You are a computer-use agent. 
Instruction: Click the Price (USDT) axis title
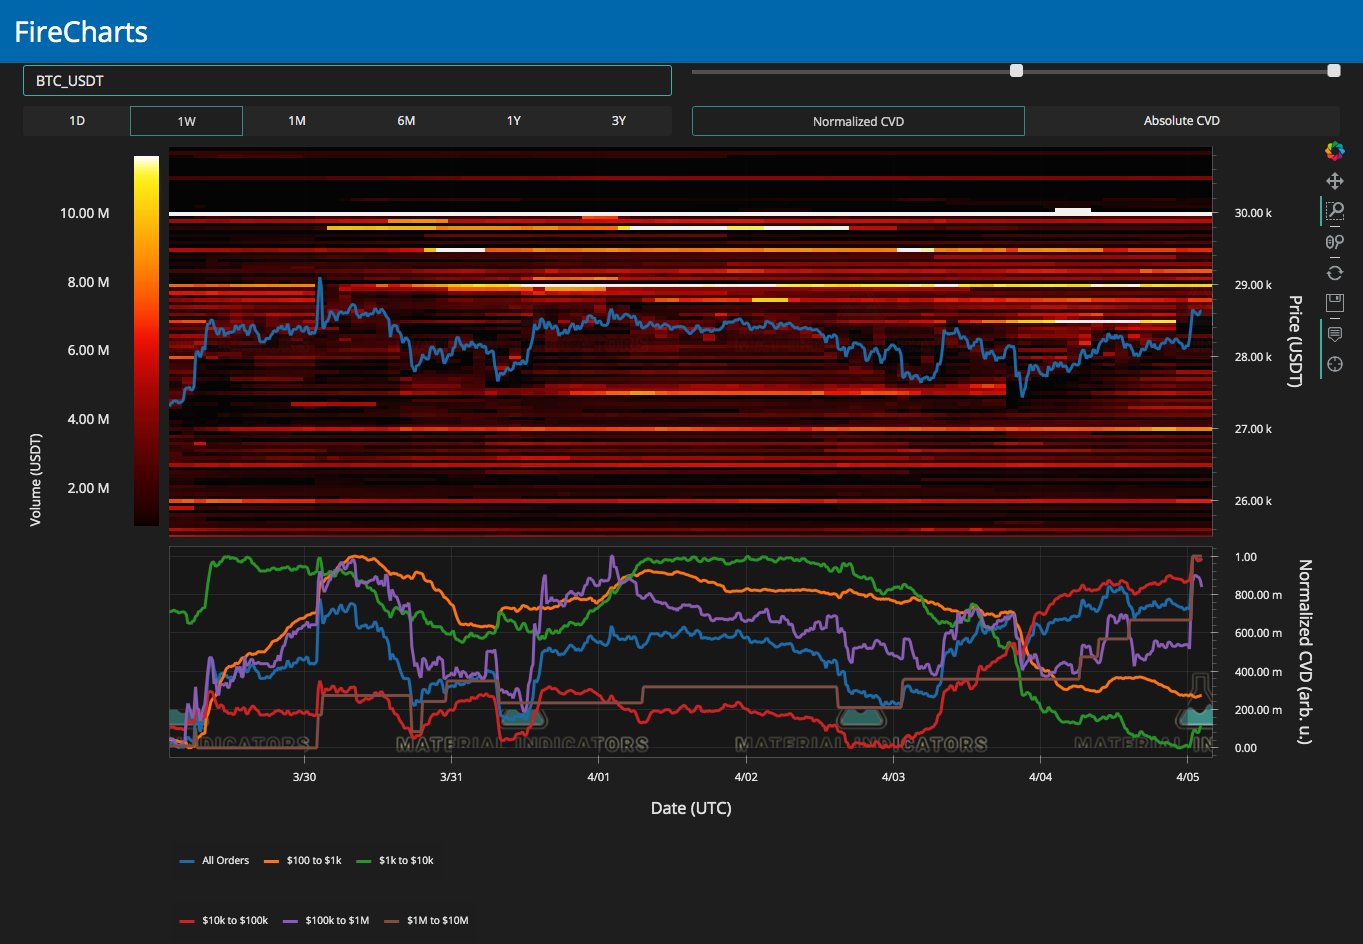(x=1294, y=341)
